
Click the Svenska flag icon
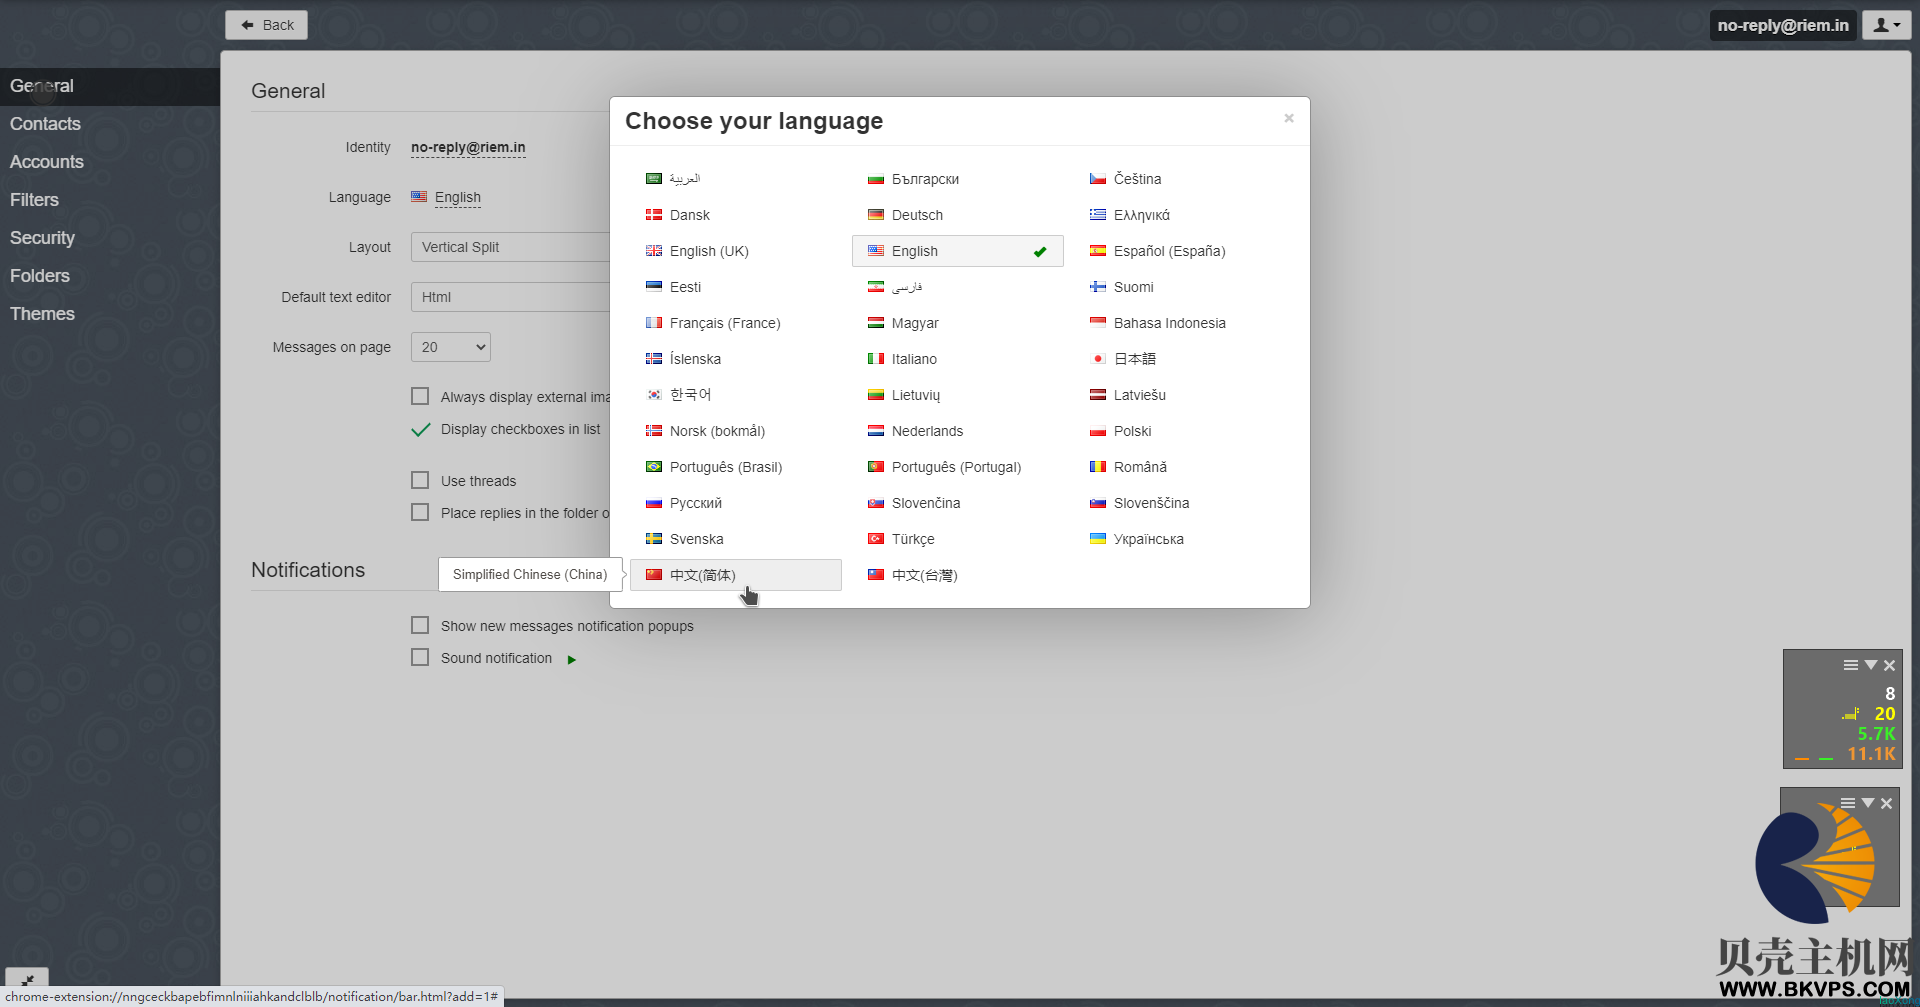654,539
